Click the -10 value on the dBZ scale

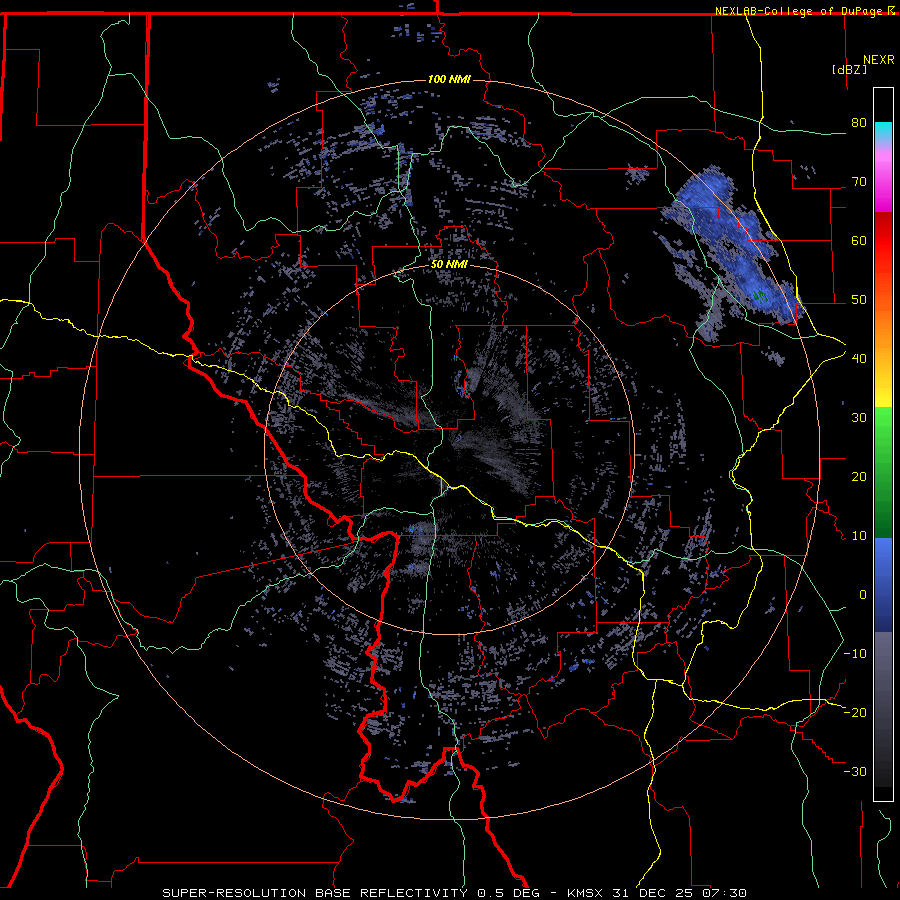pyautogui.click(x=855, y=654)
